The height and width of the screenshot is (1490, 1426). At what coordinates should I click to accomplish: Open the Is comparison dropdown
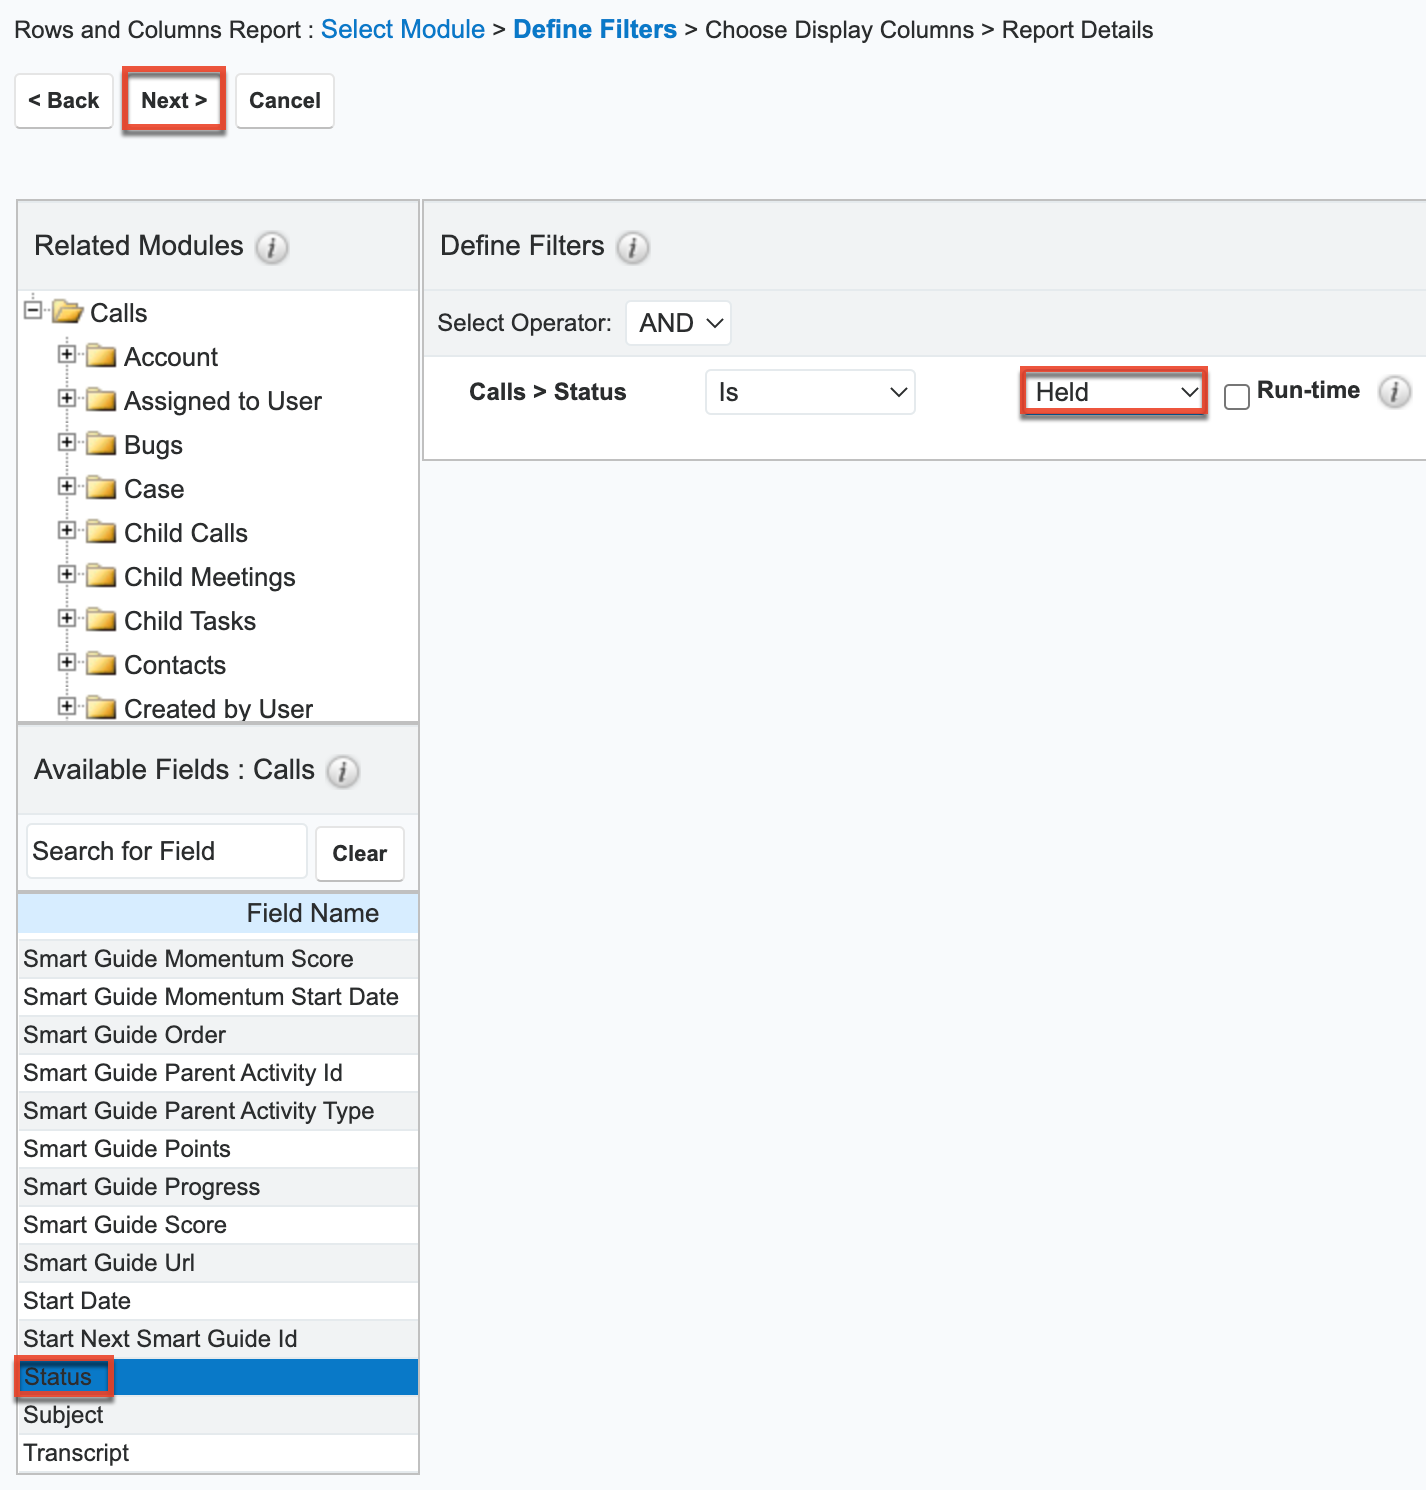[810, 391]
